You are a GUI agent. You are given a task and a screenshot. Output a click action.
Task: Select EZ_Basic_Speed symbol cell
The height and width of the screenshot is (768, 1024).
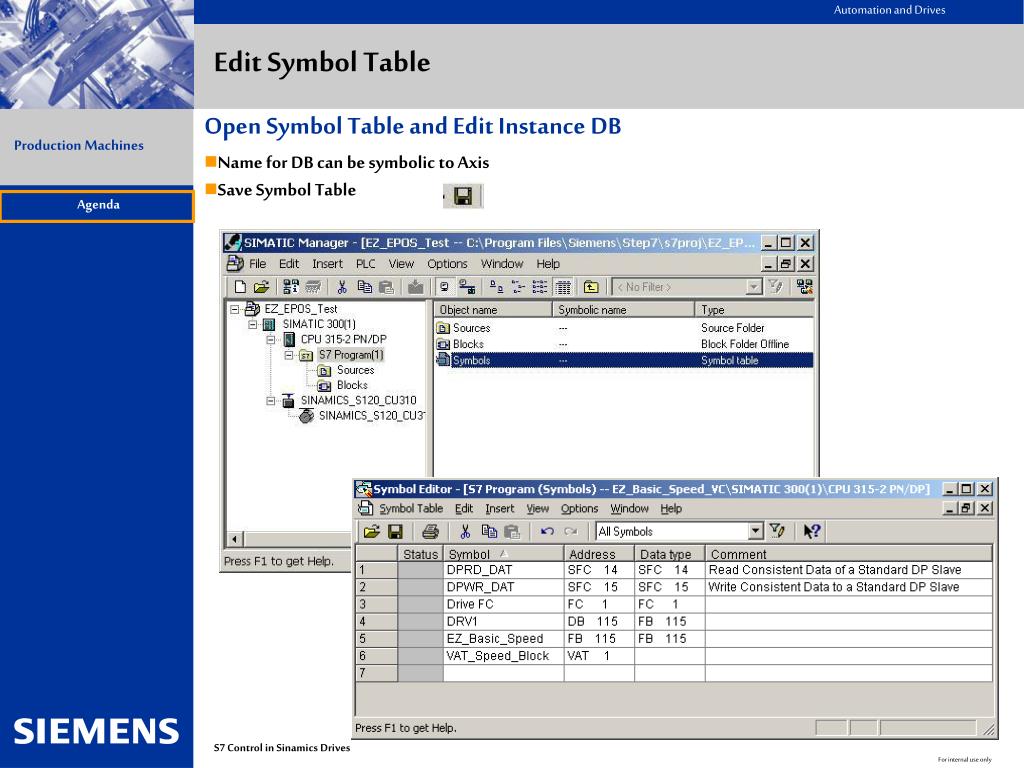[x=504, y=639]
